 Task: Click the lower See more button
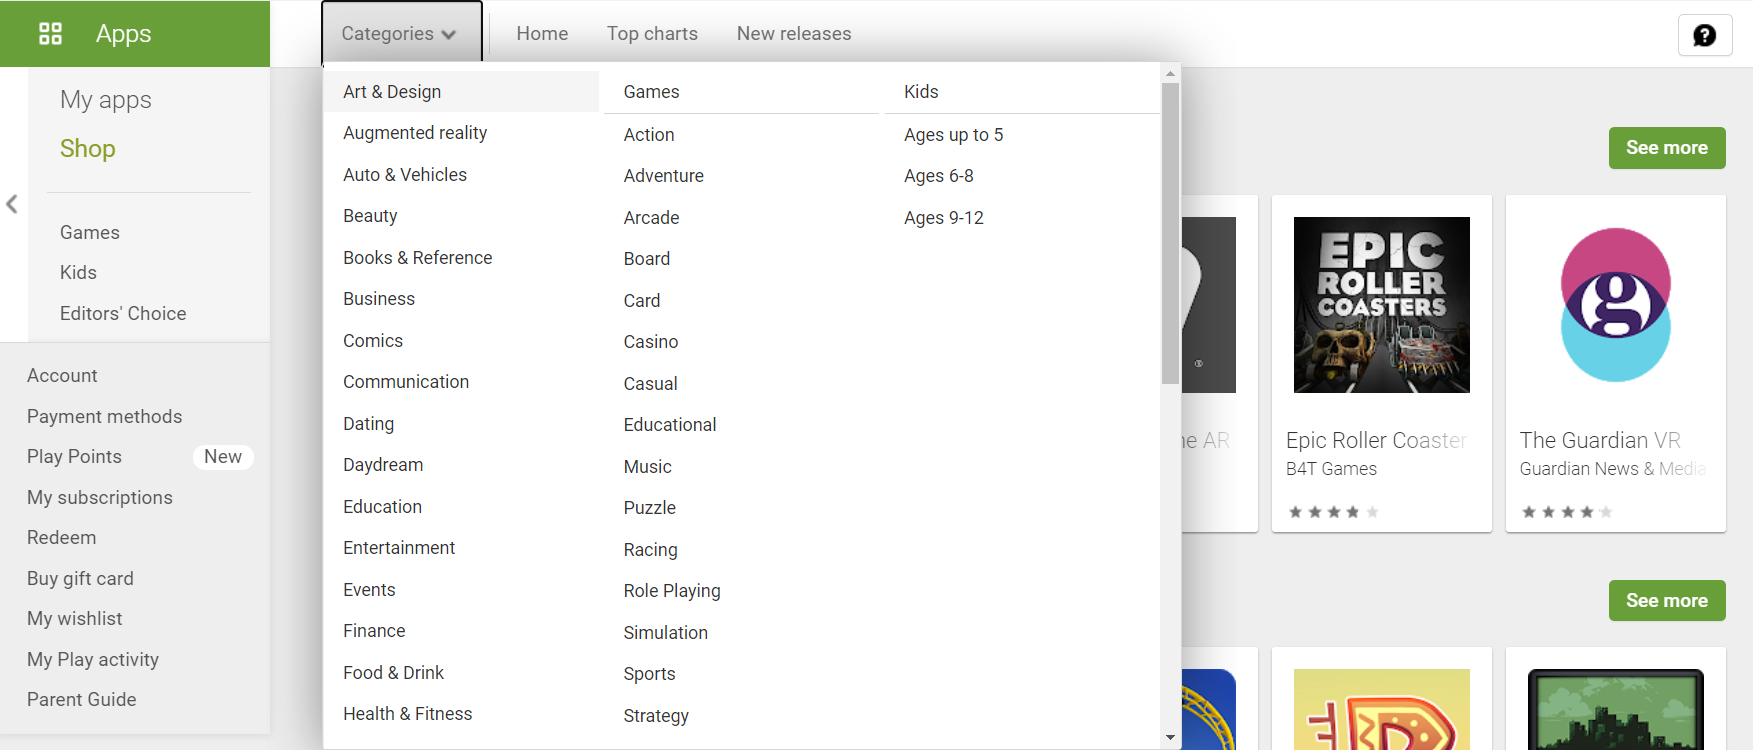1667,601
